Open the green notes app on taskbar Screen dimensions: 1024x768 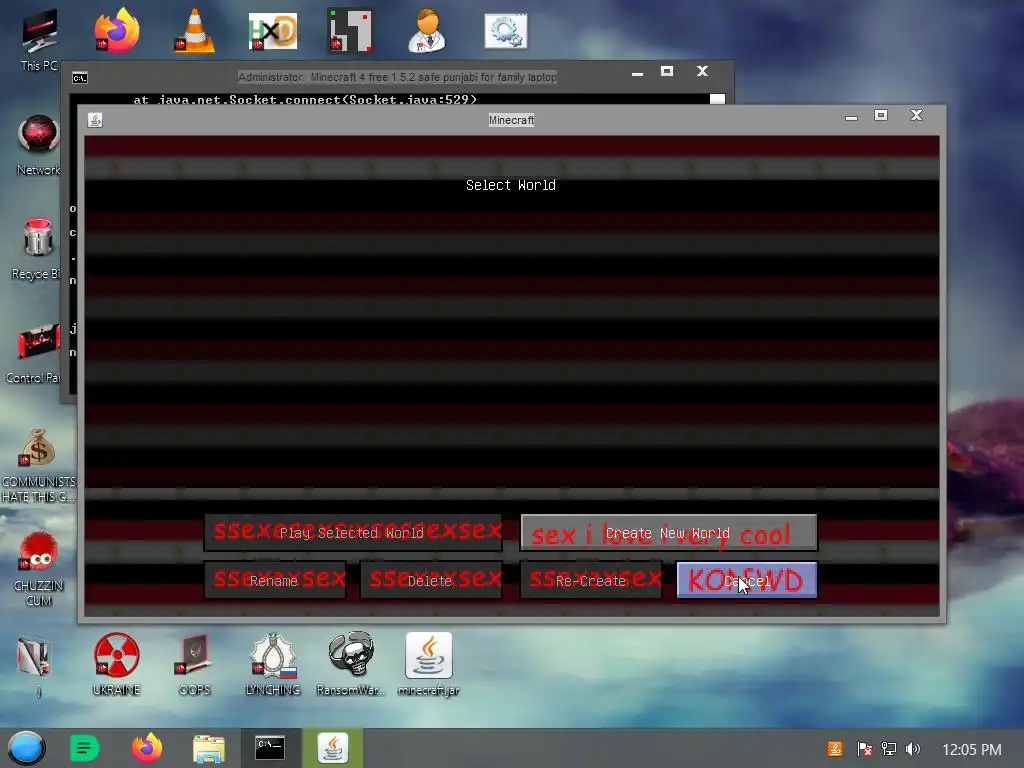85,748
